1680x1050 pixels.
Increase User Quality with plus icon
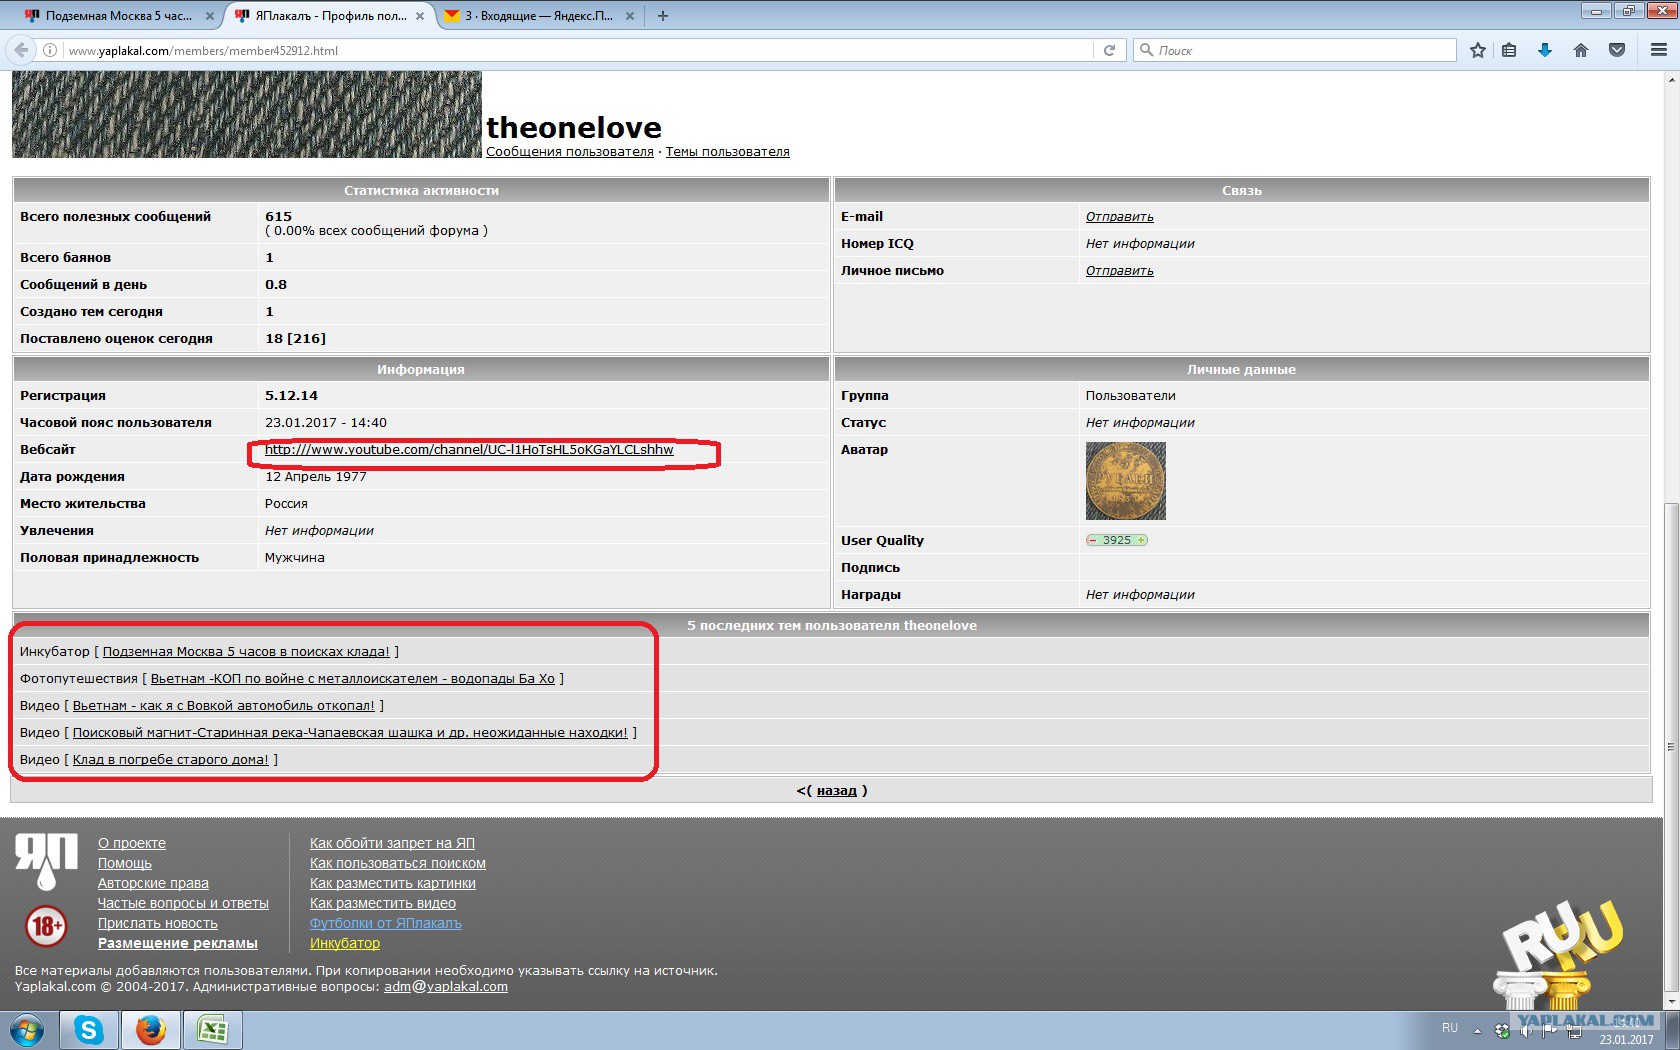pos(1141,540)
